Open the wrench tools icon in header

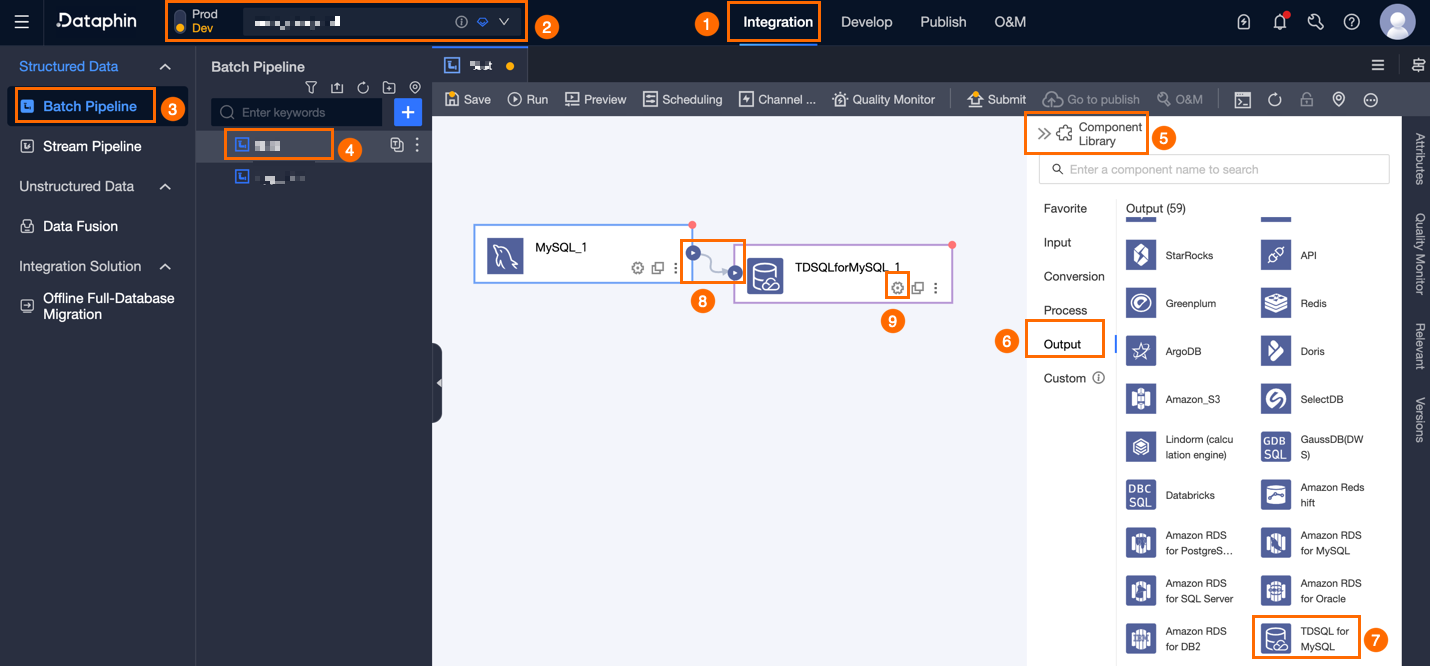pos(1316,22)
